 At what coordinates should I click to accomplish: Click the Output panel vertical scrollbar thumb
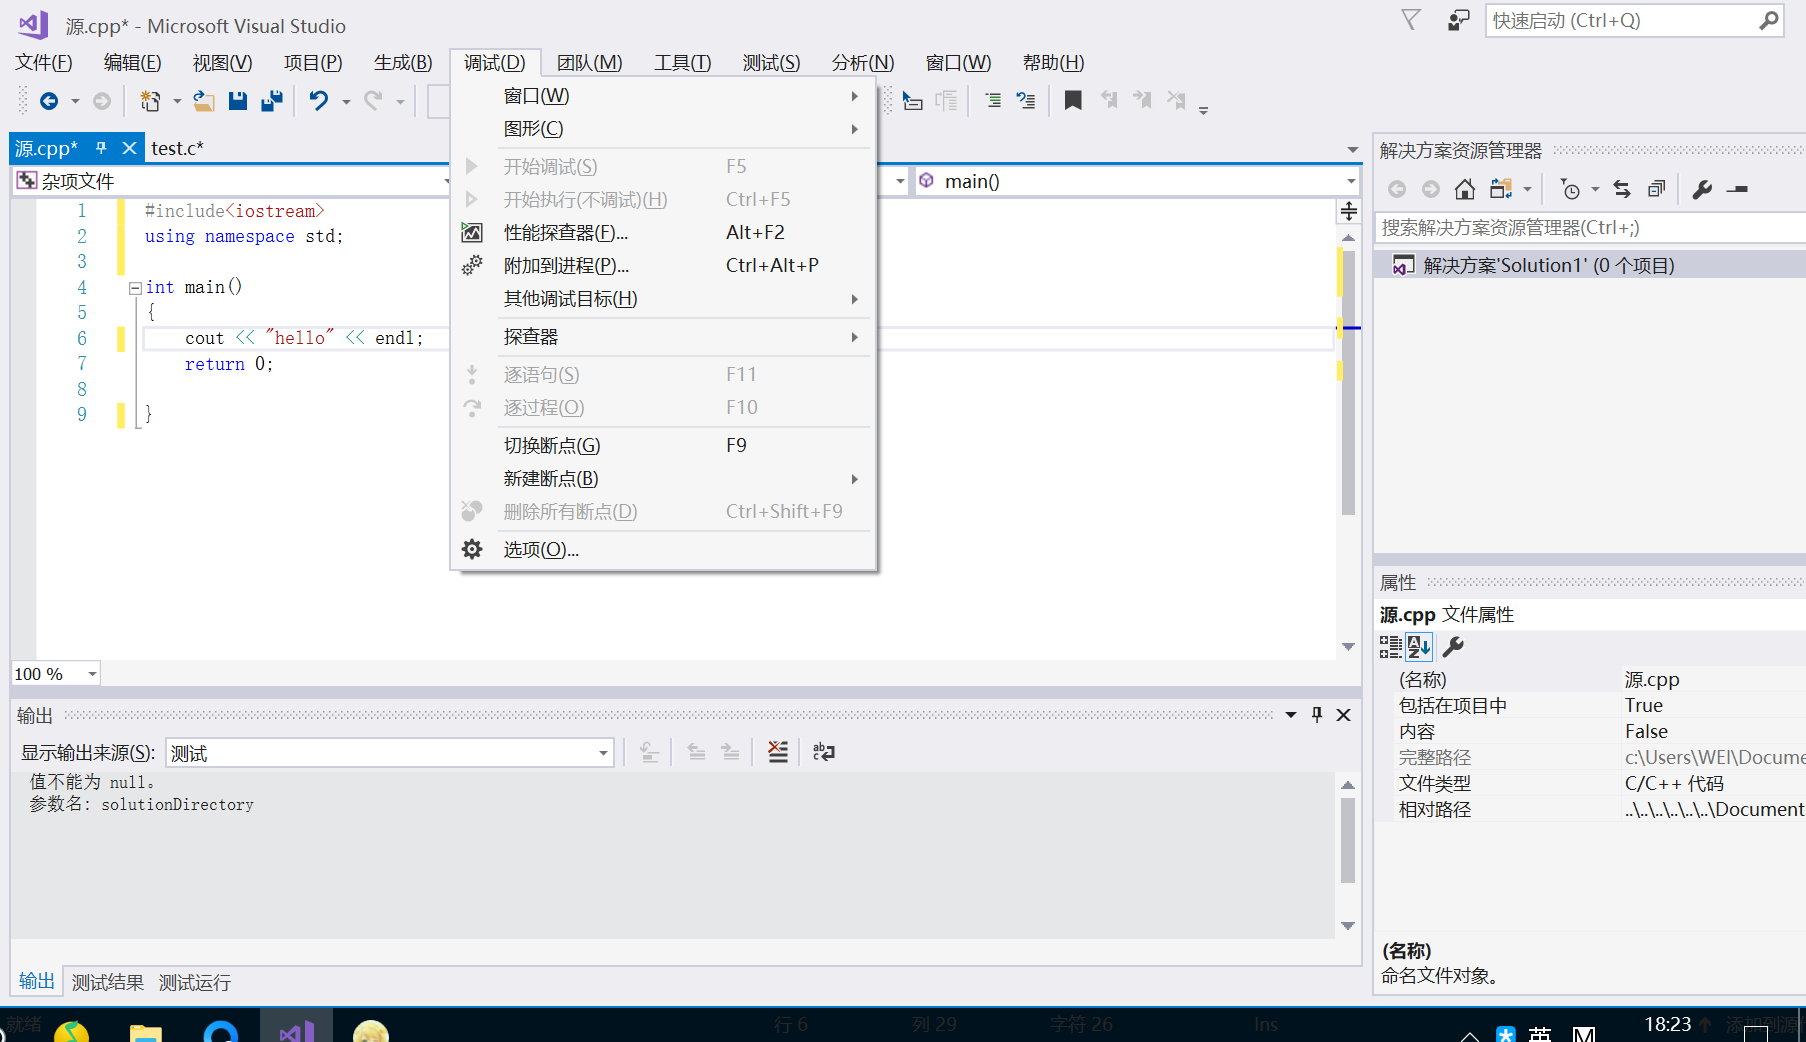[1348, 840]
